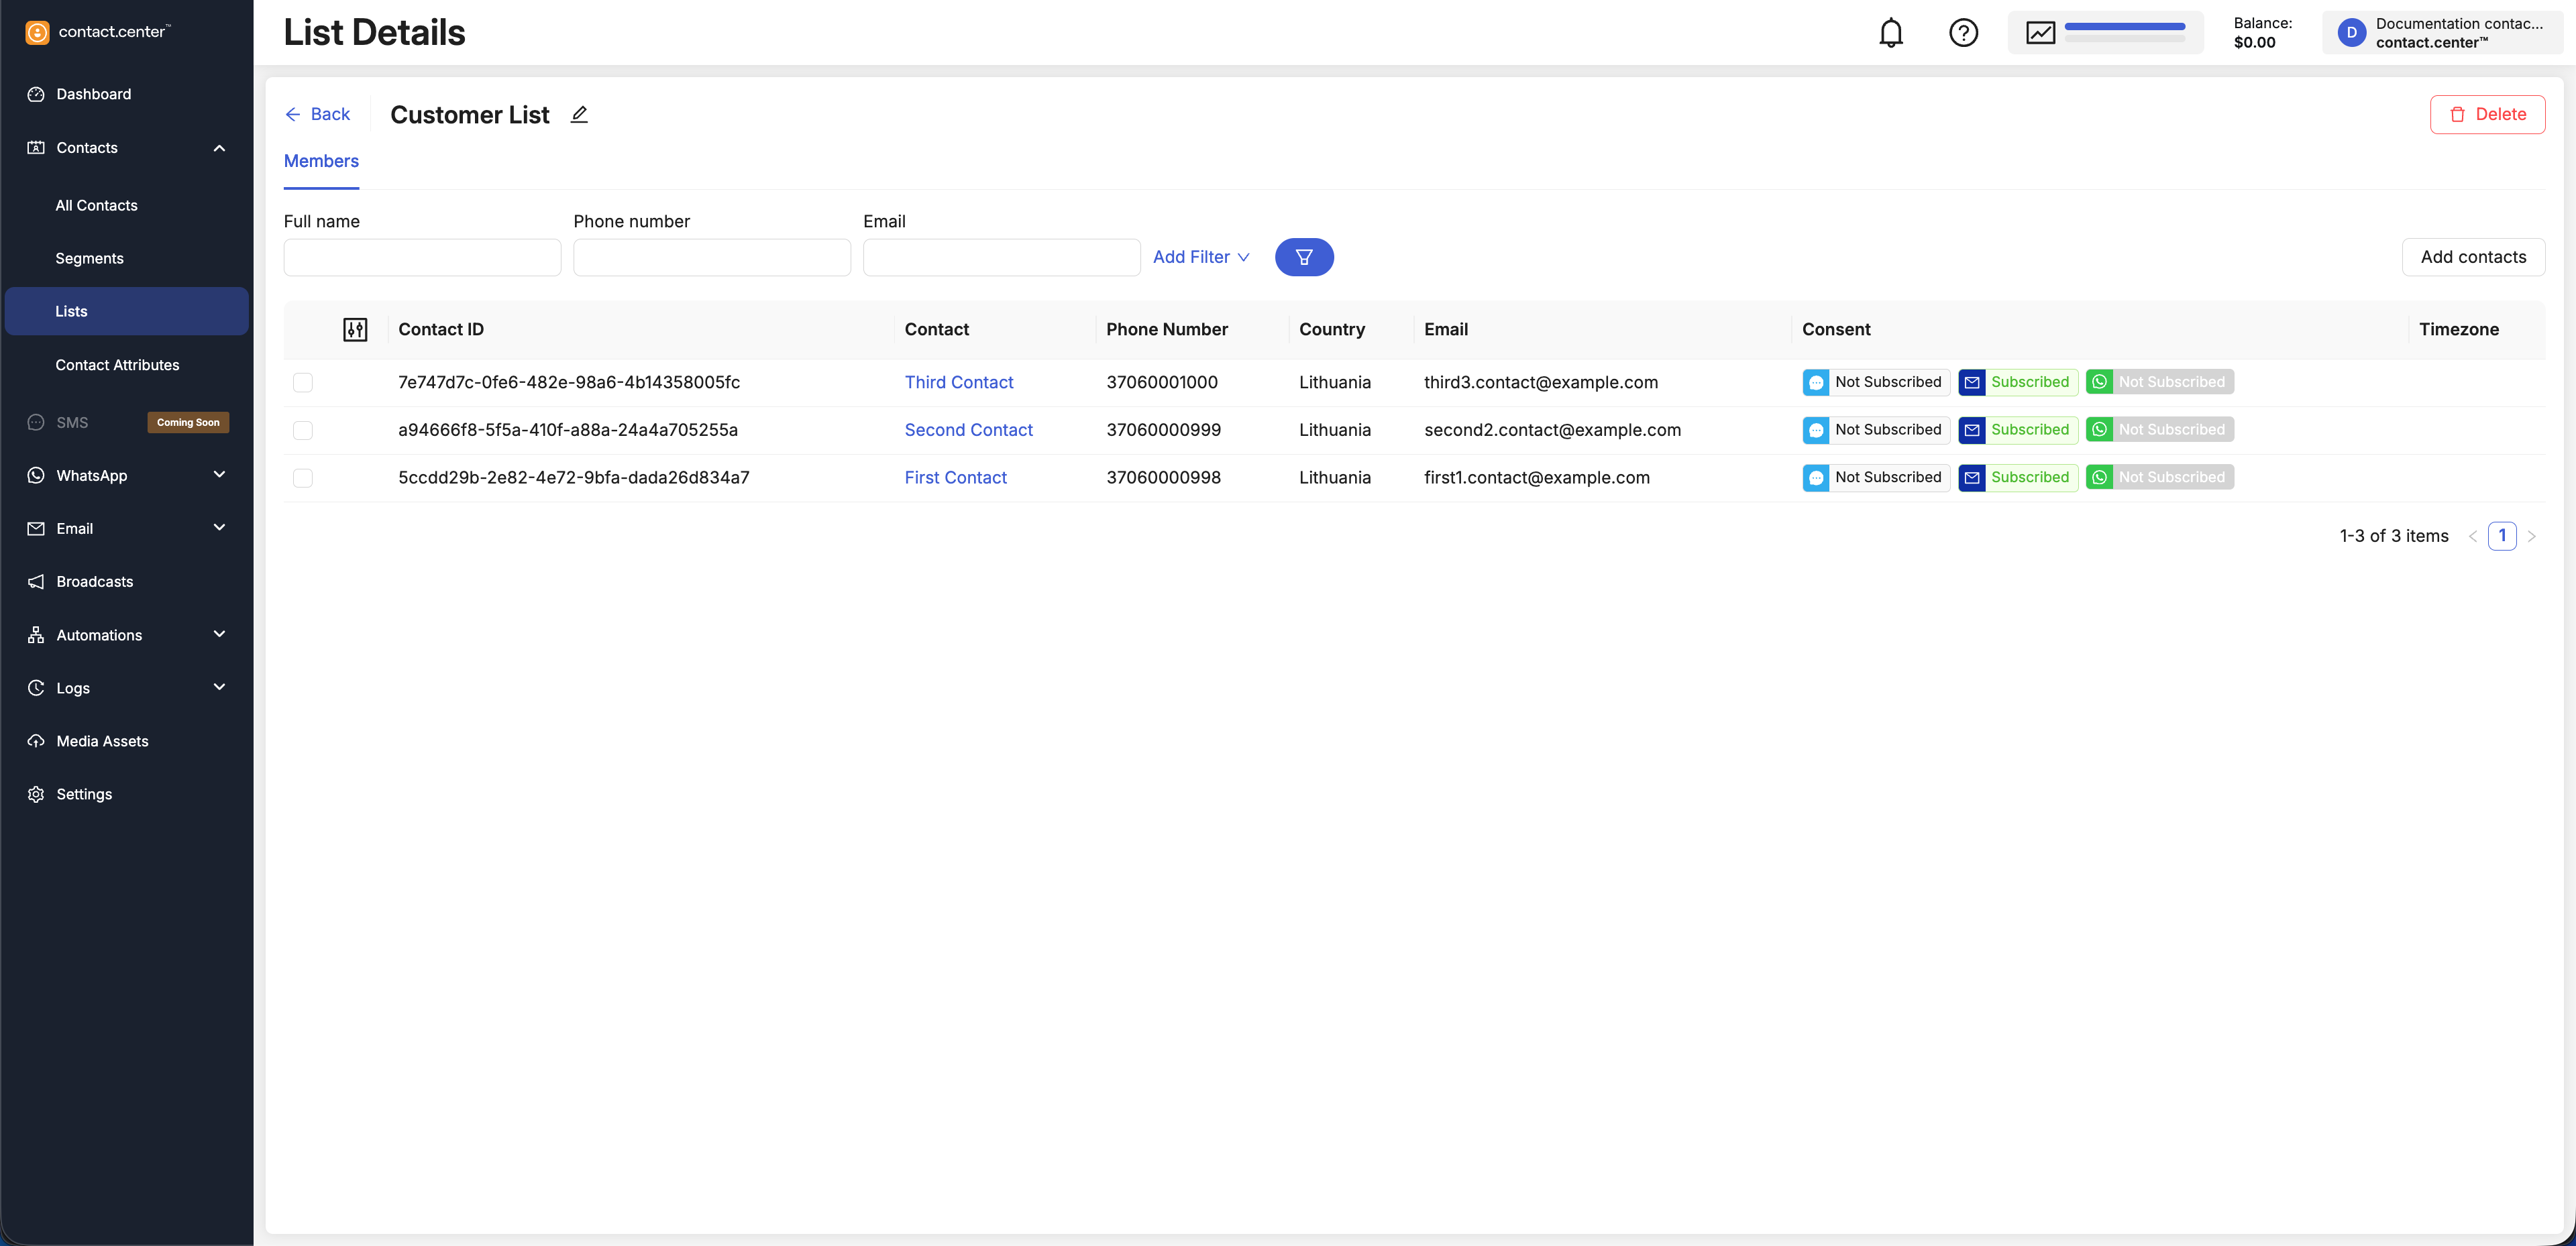
Task: Switch to the Members tab
Action: tap(321, 161)
